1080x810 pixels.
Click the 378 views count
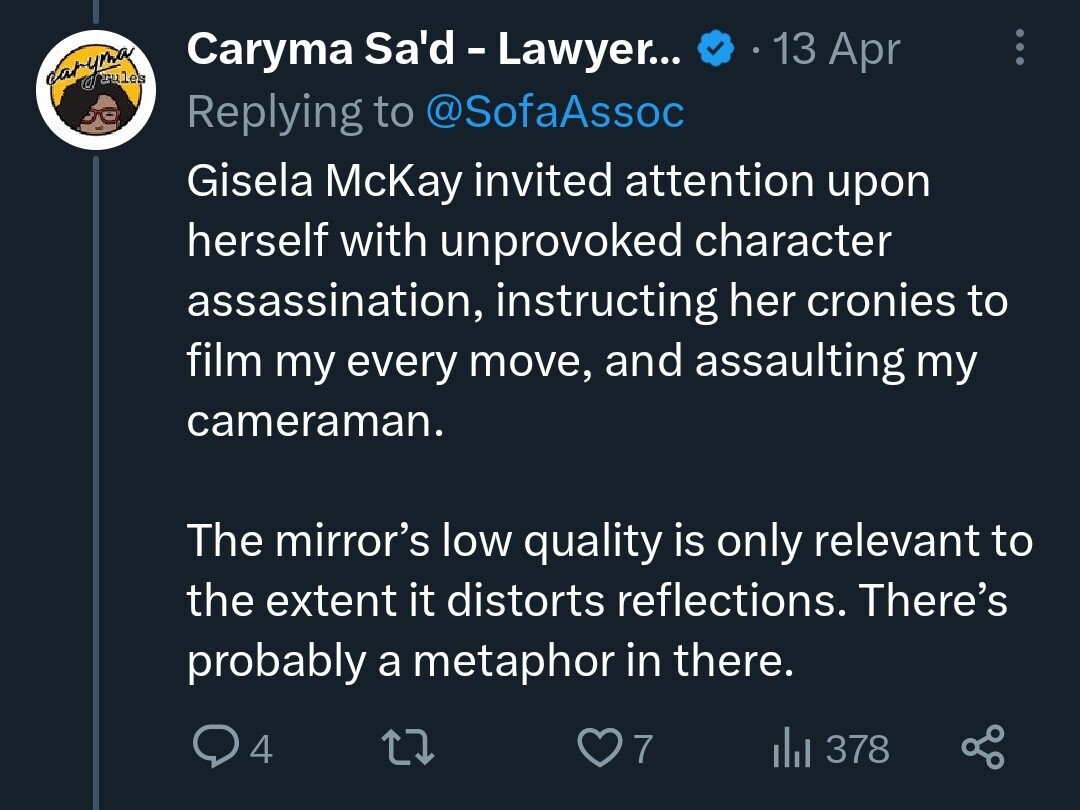[x=858, y=749]
